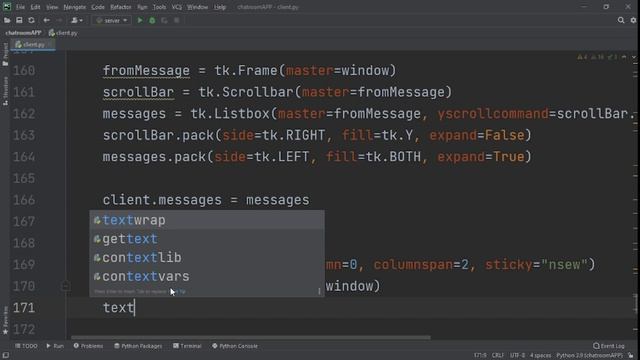Change '4 spaces' indent setting
Image resolution: width=640 pixels, height=360 pixels.
[x=540, y=356]
